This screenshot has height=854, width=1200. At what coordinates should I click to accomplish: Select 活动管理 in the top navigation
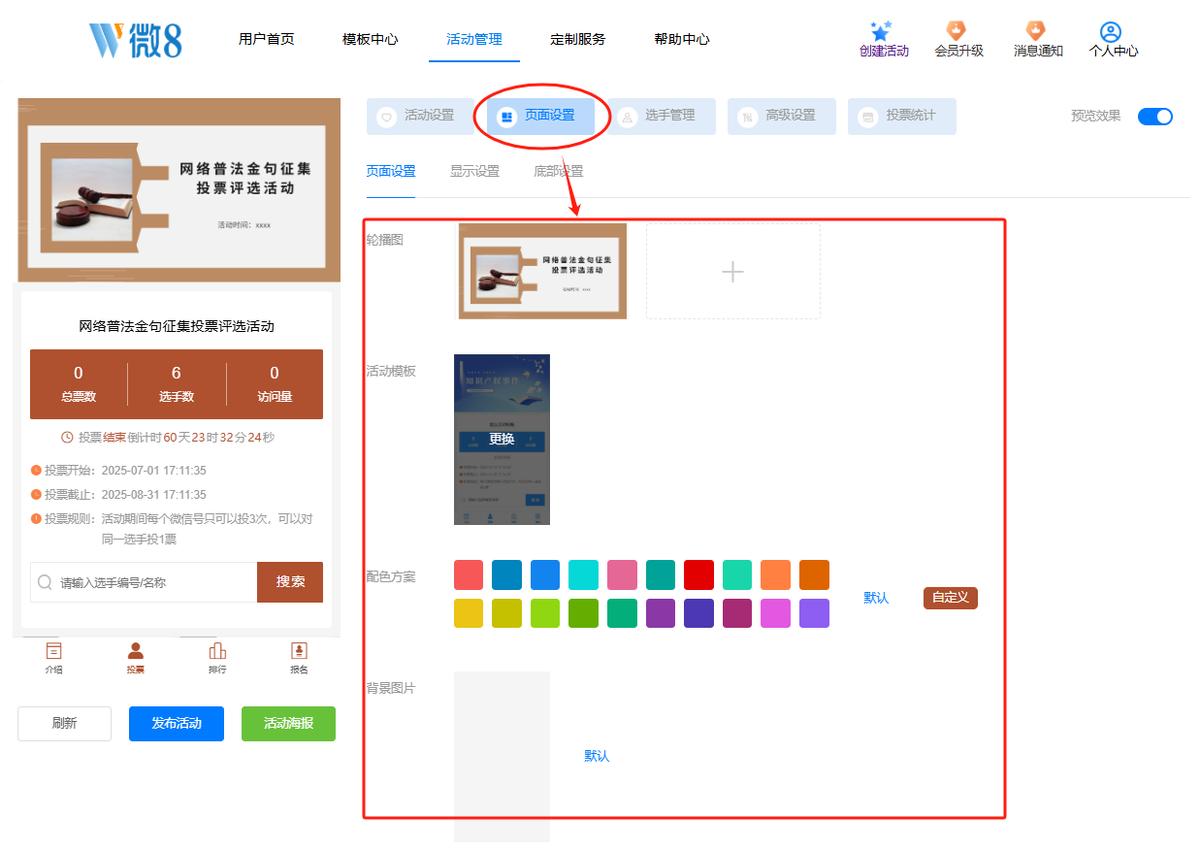click(x=474, y=39)
